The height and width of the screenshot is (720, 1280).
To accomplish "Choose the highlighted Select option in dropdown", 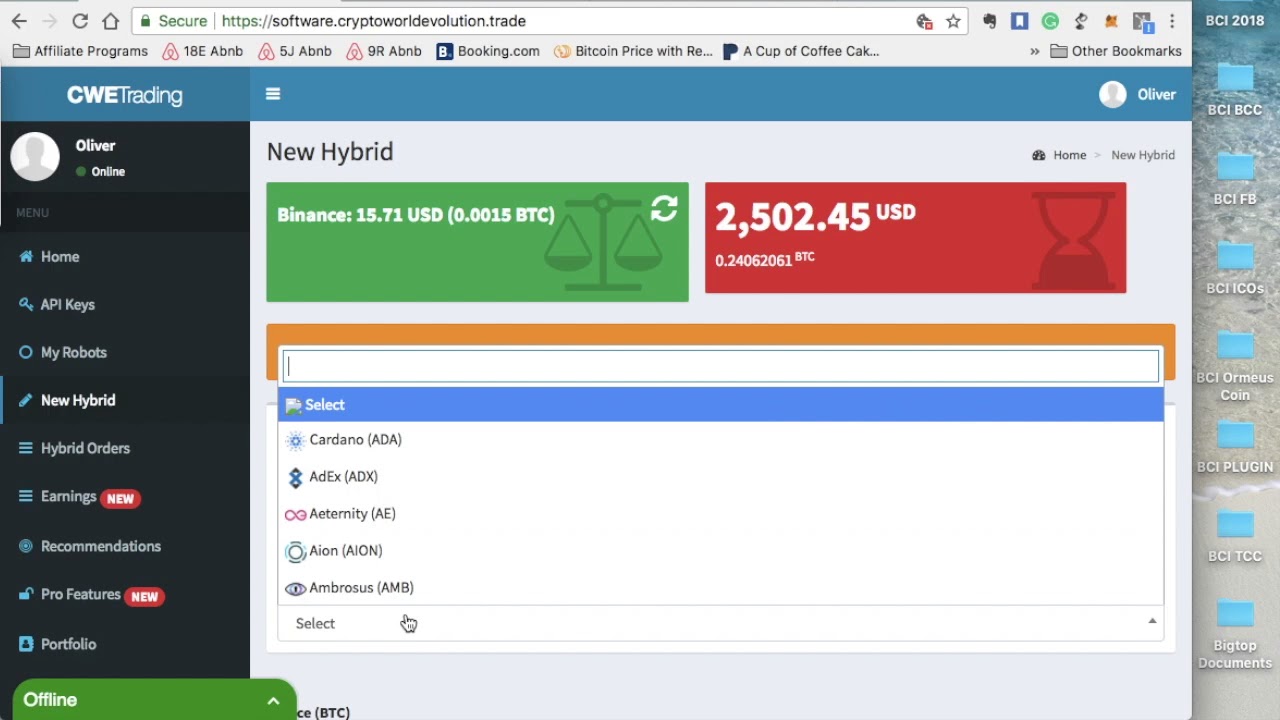I will coord(721,405).
